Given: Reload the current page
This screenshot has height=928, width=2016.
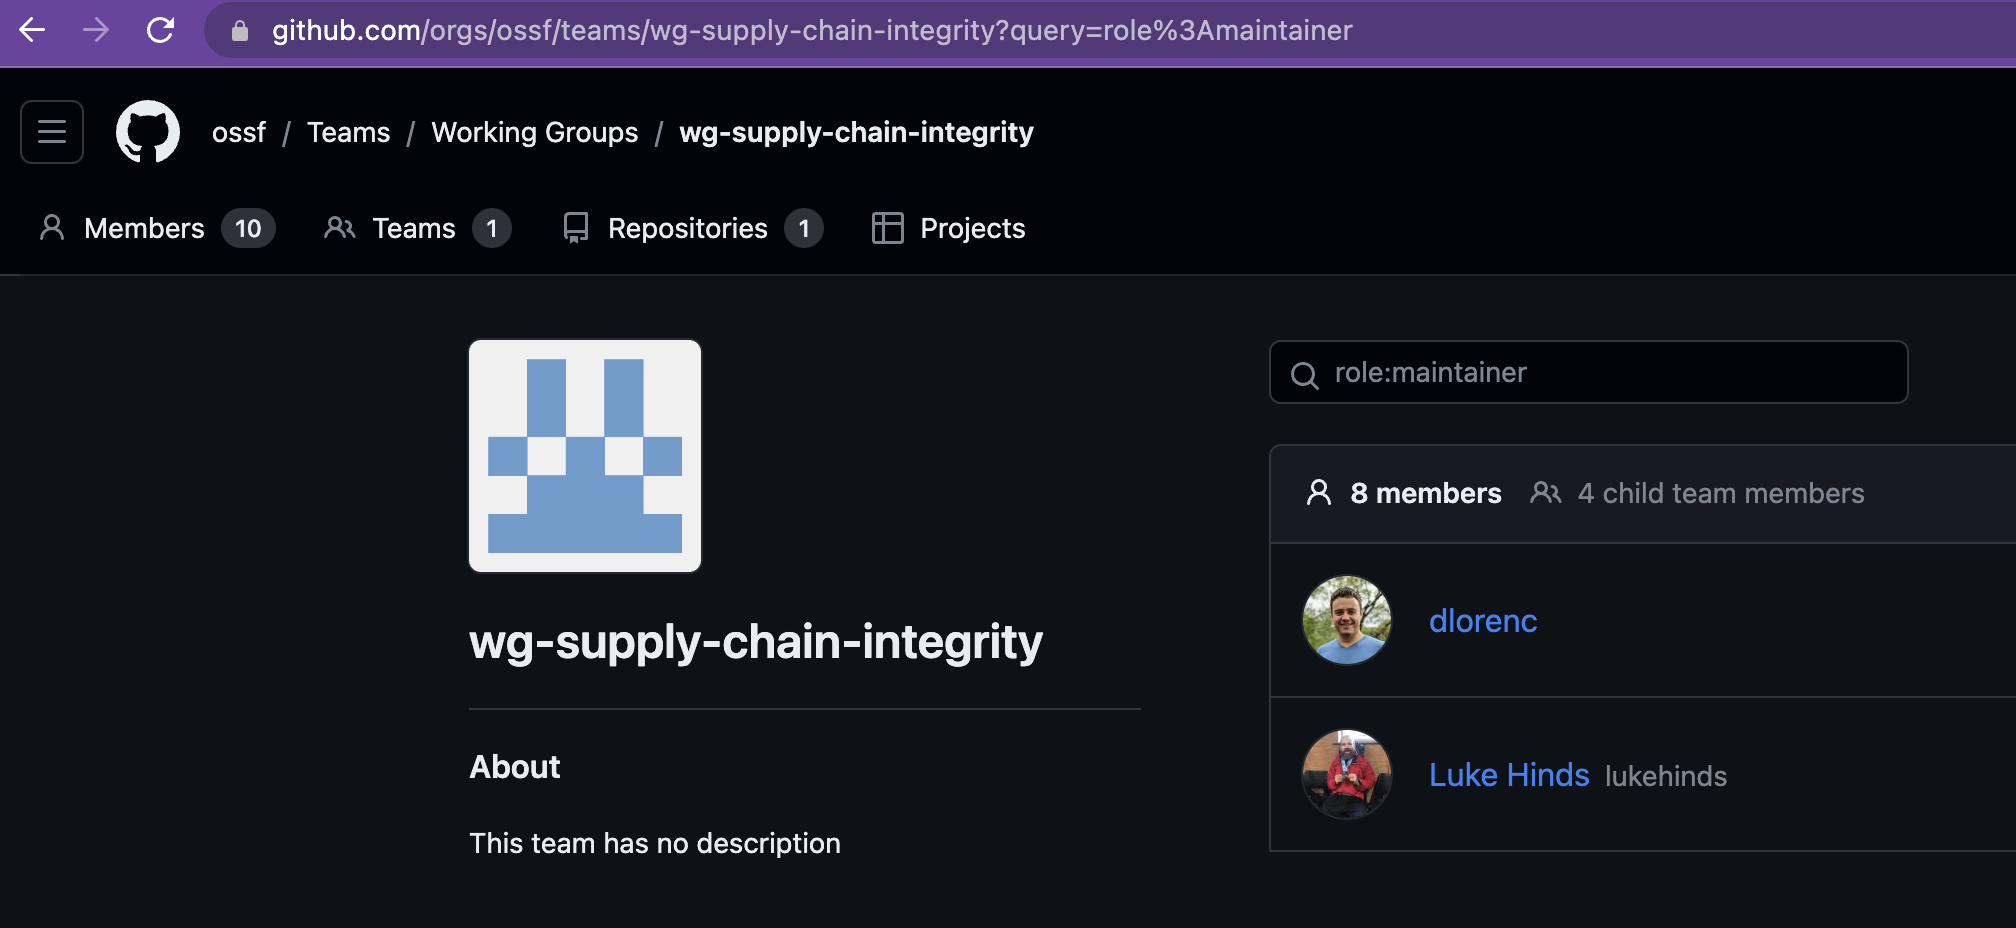Looking at the screenshot, I should coord(161,31).
